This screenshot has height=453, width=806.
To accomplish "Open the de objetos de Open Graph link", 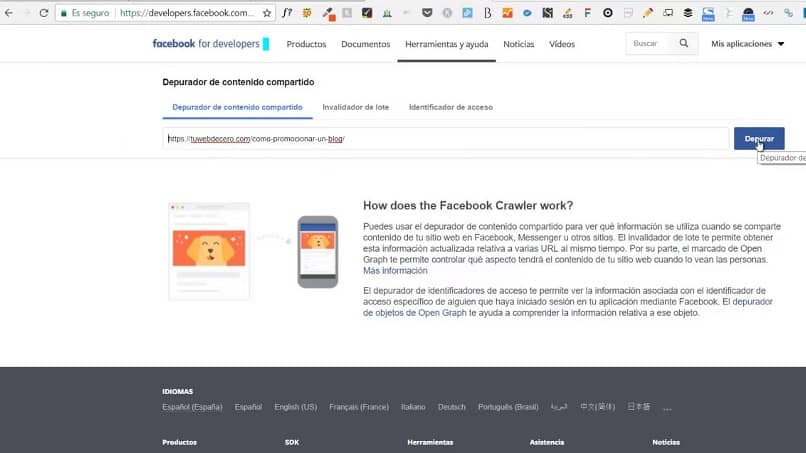I will click(x=414, y=313).
